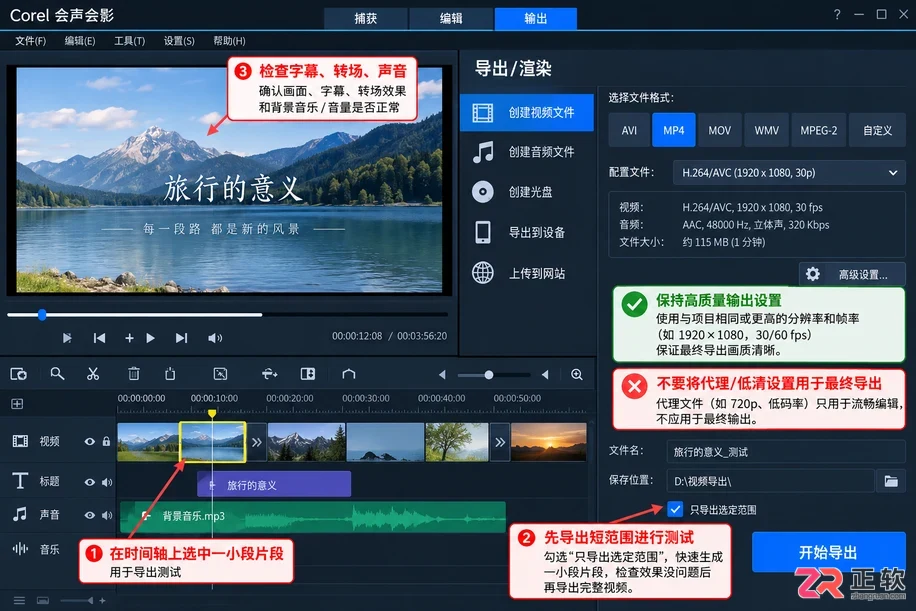Click the copy/paste clipboard icon
Viewport: 916px width, 611px height.
pos(170,374)
